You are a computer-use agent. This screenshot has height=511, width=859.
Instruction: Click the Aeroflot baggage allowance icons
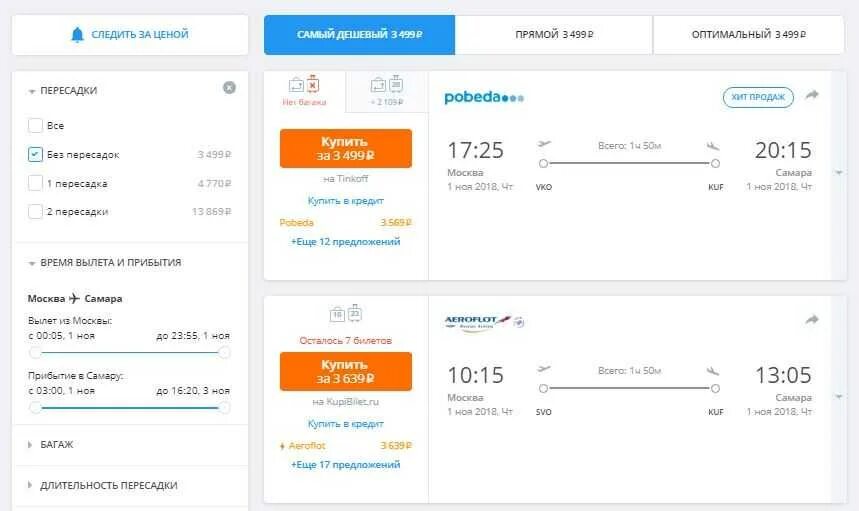click(x=346, y=313)
